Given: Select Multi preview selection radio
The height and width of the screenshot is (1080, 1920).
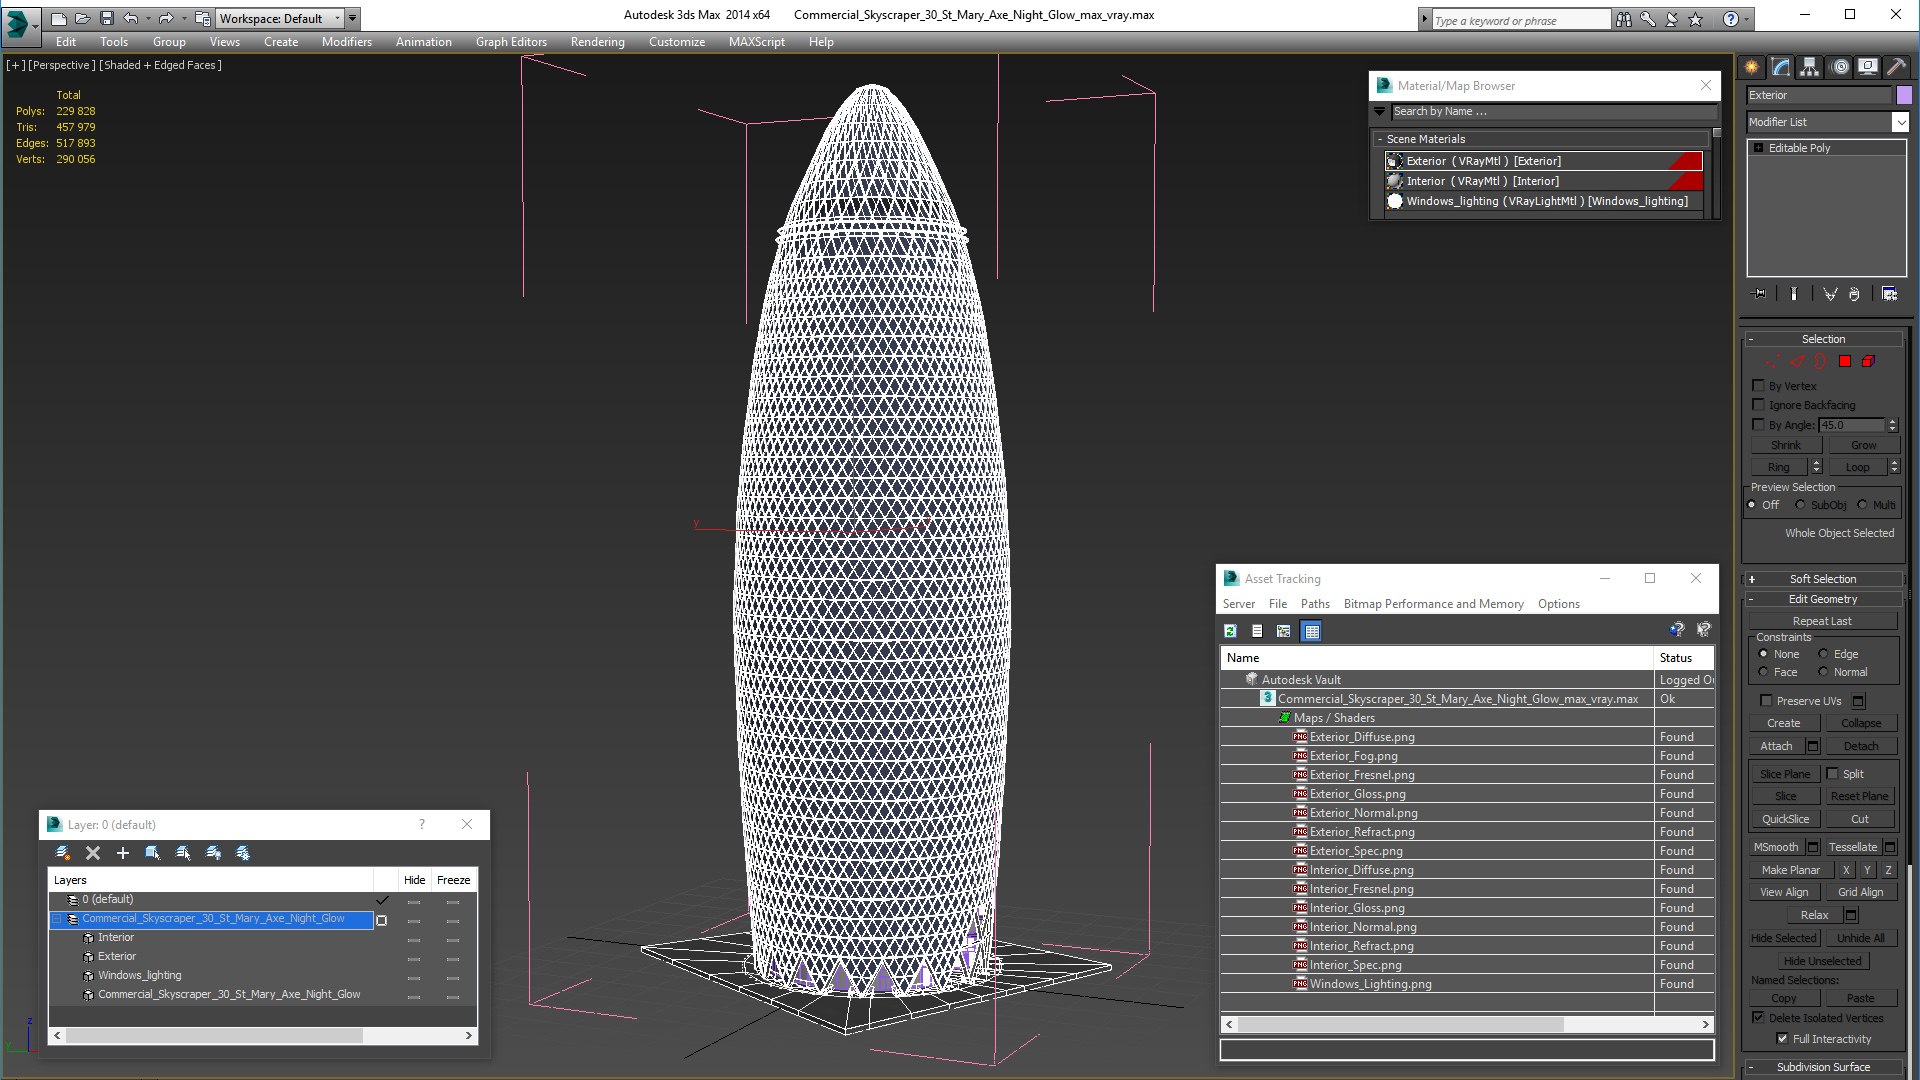Looking at the screenshot, I should [x=1862, y=505].
